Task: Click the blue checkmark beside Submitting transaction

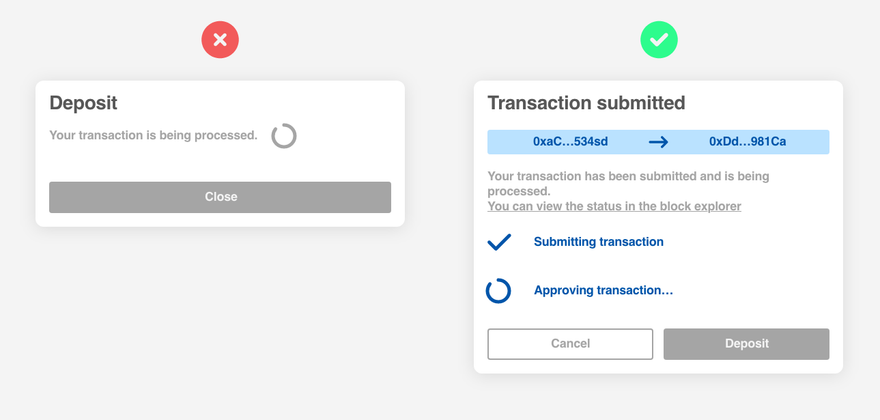Action: 499,242
